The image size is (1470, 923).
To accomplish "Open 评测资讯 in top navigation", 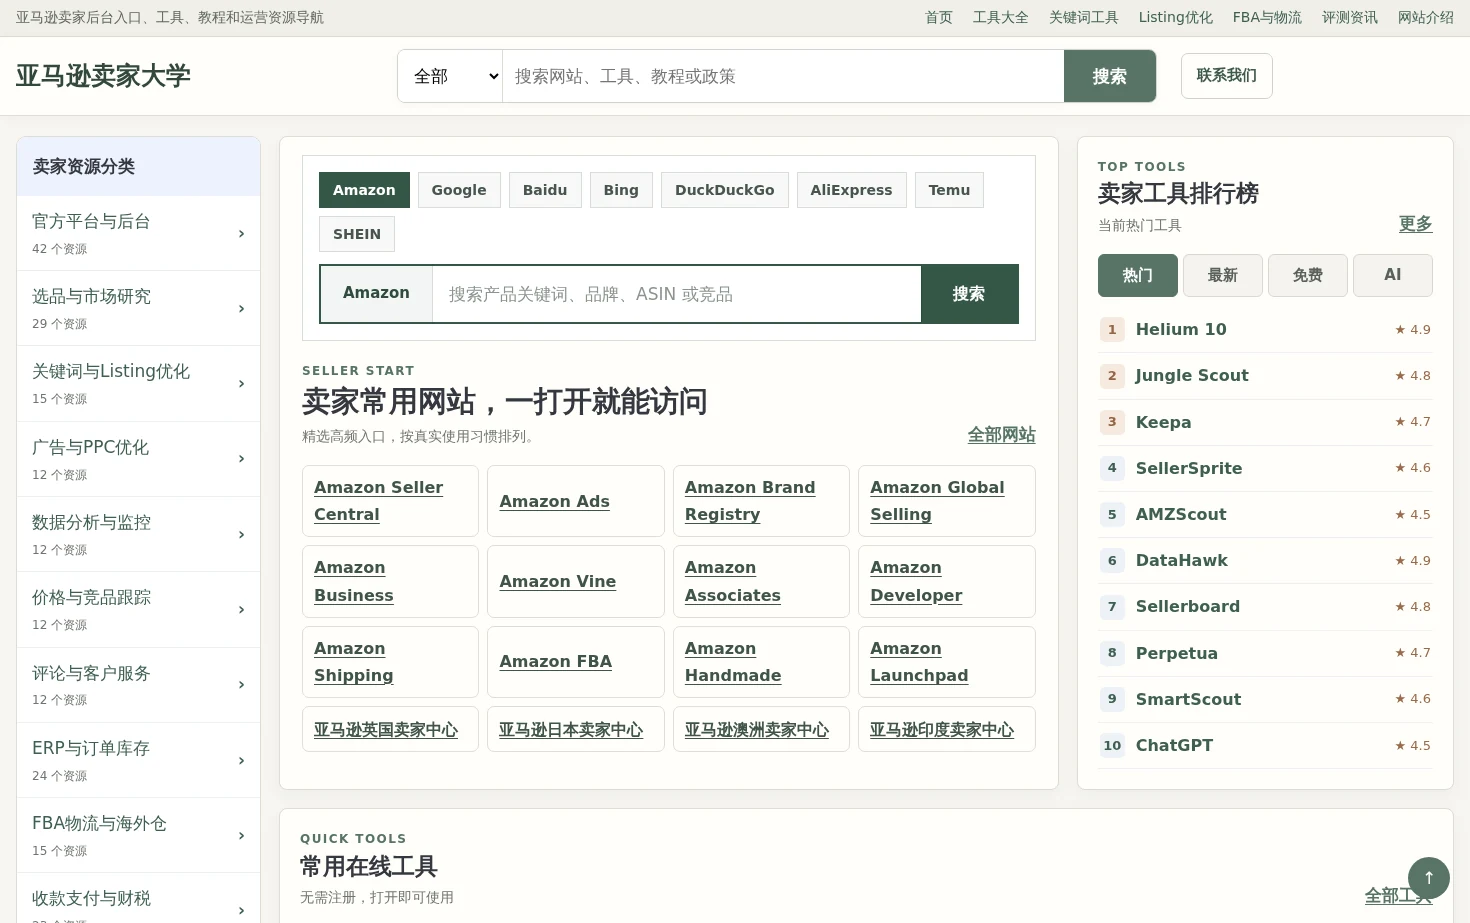I will click(x=1349, y=17).
